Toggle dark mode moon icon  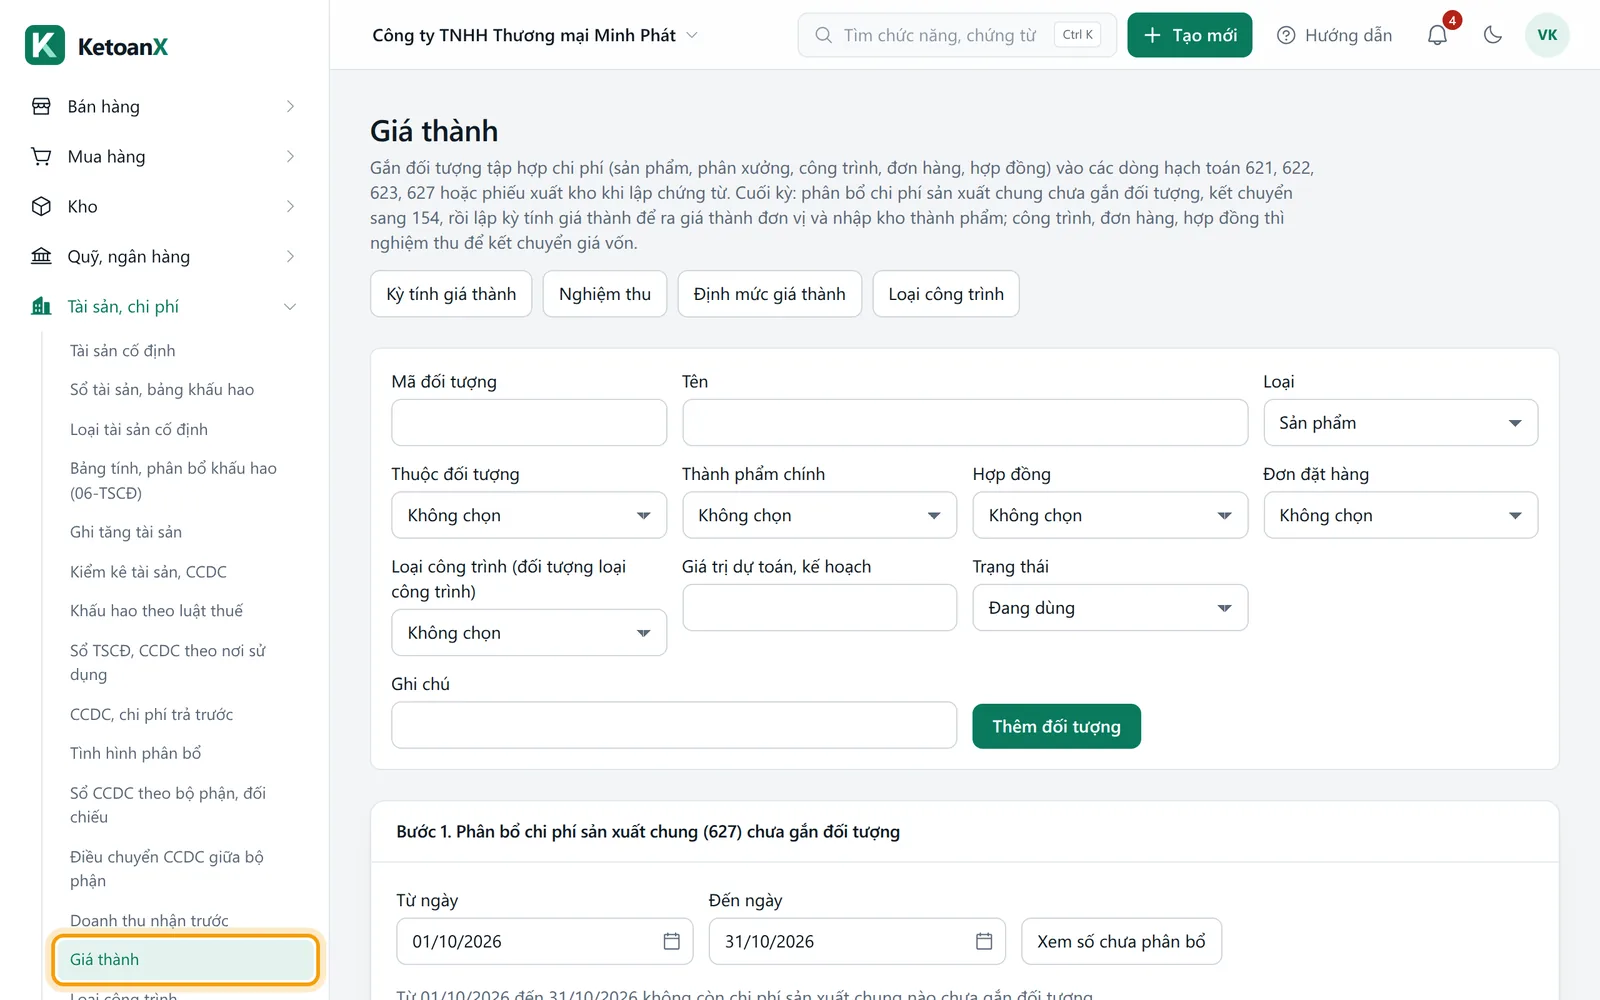[1493, 35]
